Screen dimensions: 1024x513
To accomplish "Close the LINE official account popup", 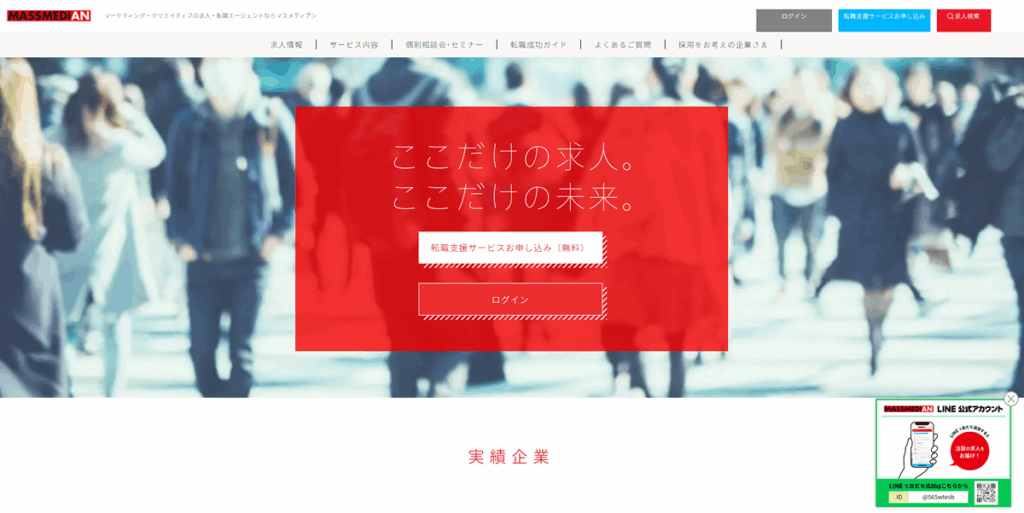I will 1011,399.
